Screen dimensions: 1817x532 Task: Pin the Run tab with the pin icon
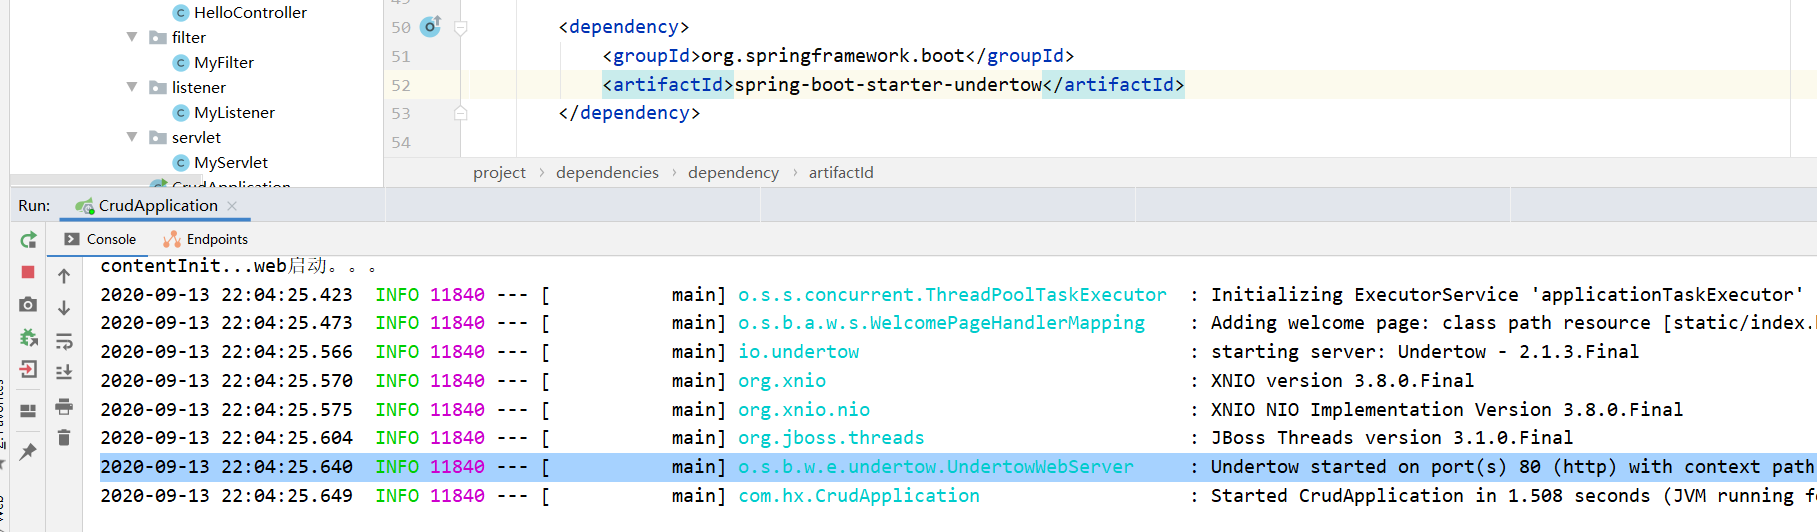[x=28, y=452]
